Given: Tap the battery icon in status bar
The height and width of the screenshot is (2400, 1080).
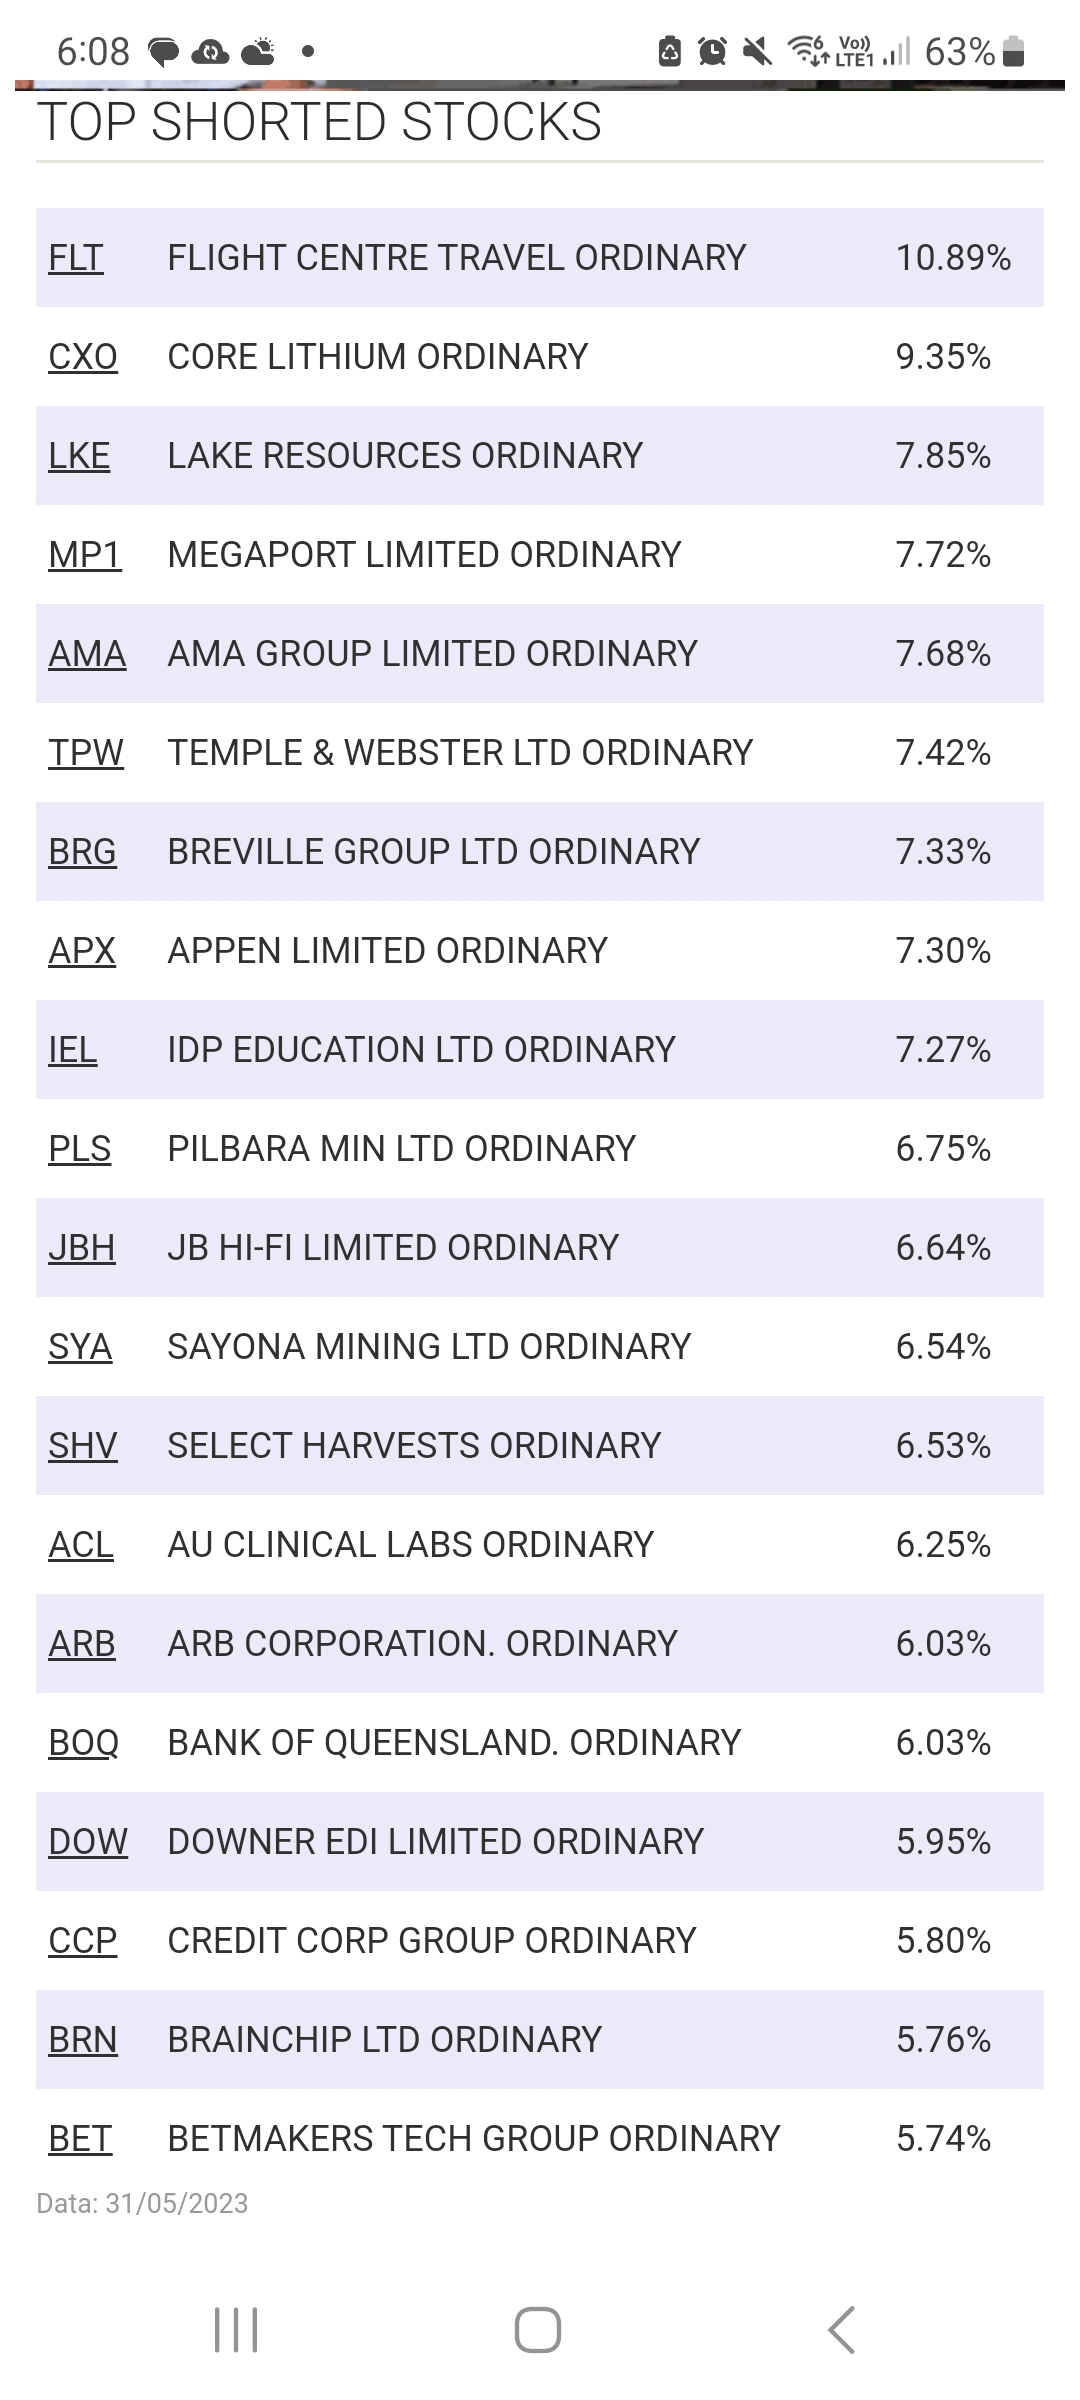Looking at the screenshot, I should (1013, 51).
